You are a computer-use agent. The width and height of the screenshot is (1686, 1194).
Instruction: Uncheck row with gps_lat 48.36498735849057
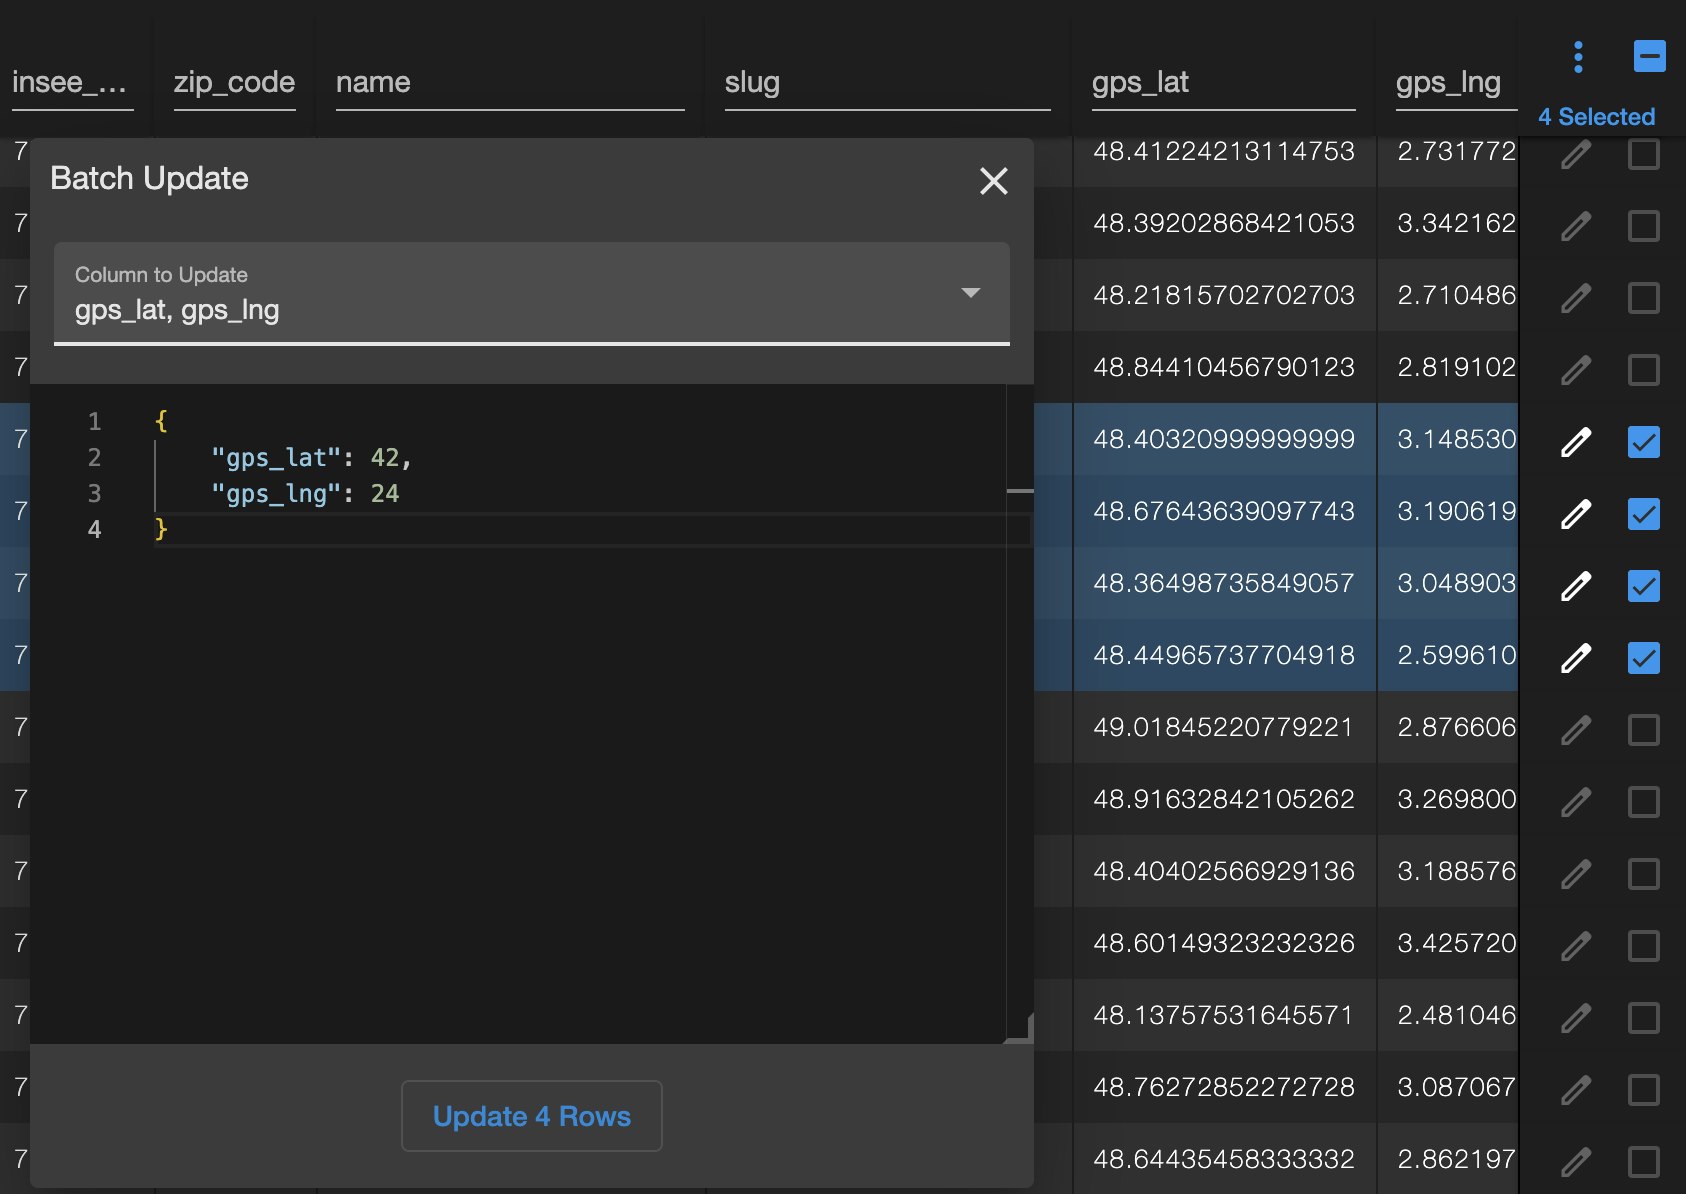coord(1644,586)
